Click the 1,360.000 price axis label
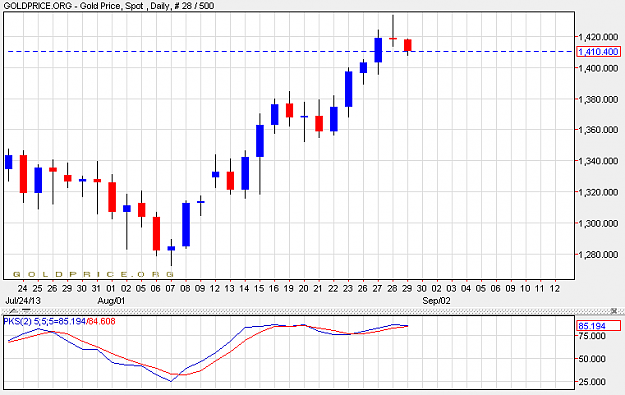 598,130
